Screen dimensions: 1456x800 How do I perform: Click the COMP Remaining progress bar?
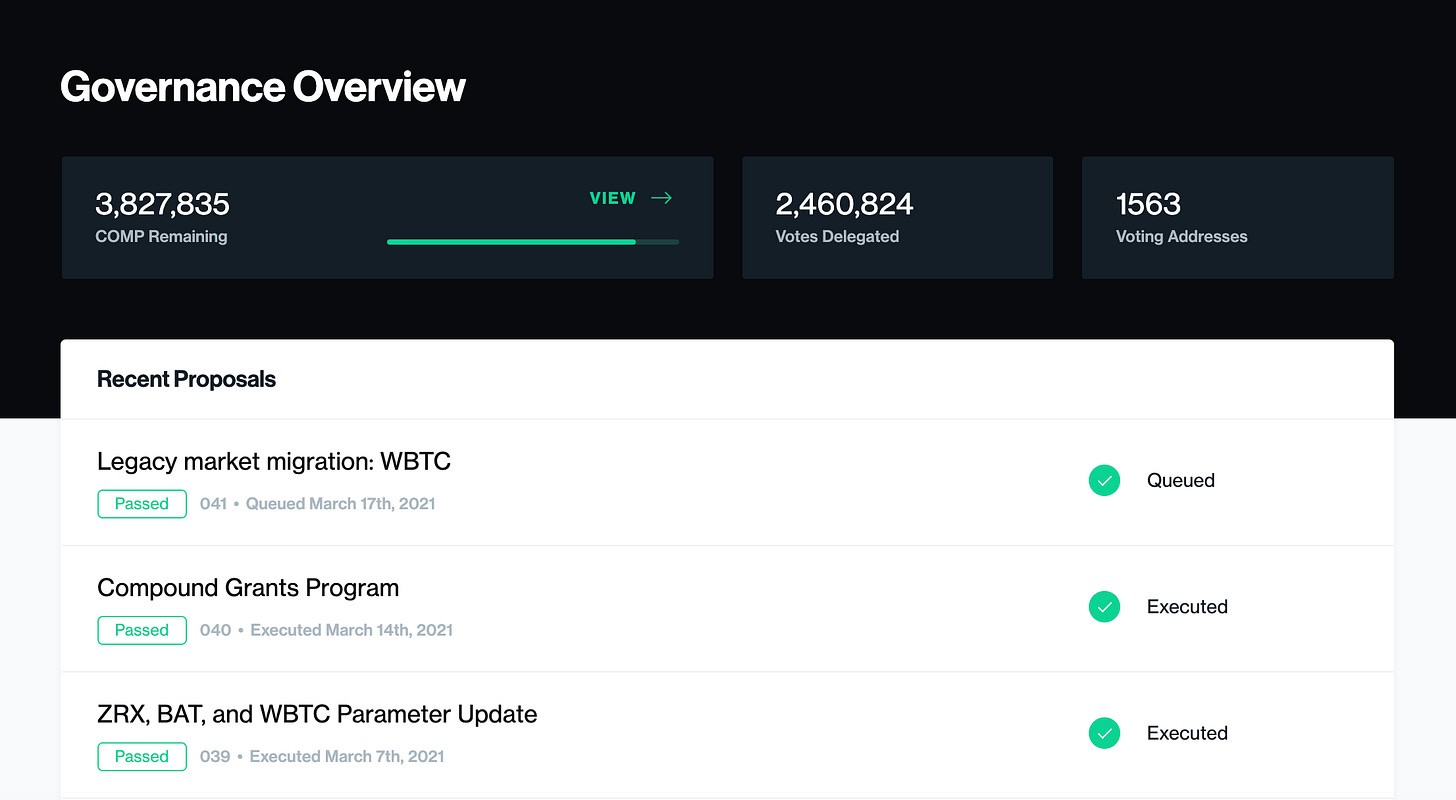(533, 242)
